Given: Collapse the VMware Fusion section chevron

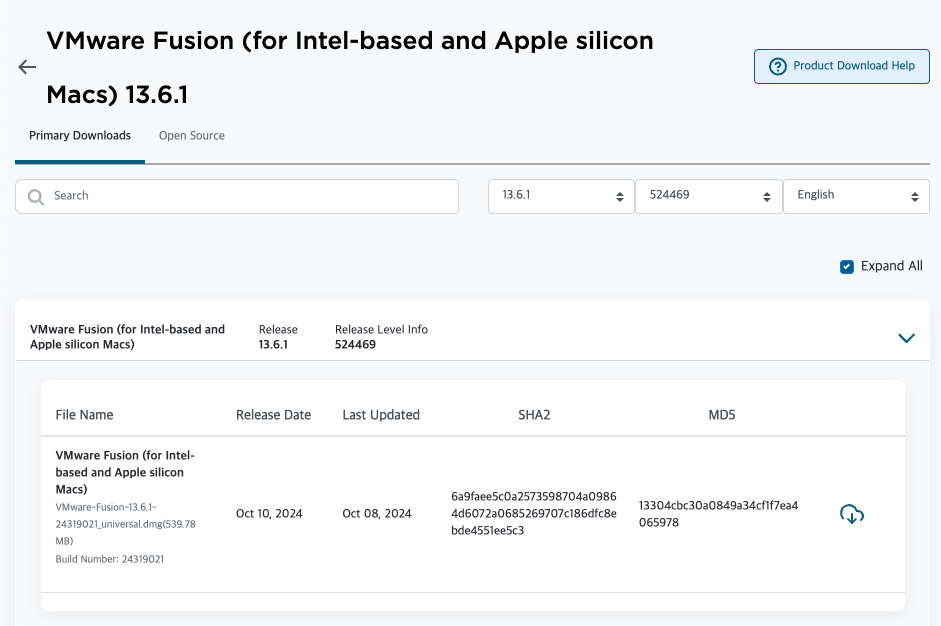Looking at the screenshot, I should 906,338.
